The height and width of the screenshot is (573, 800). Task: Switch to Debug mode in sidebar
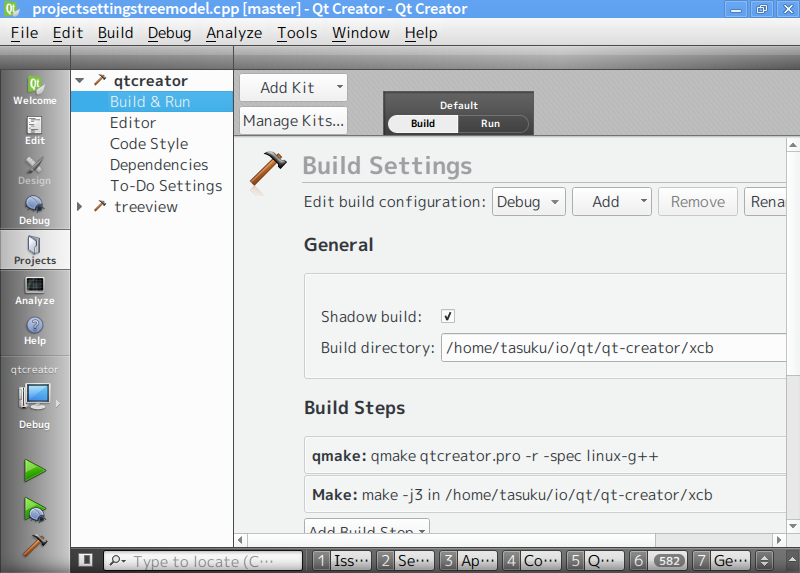[35, 210]
